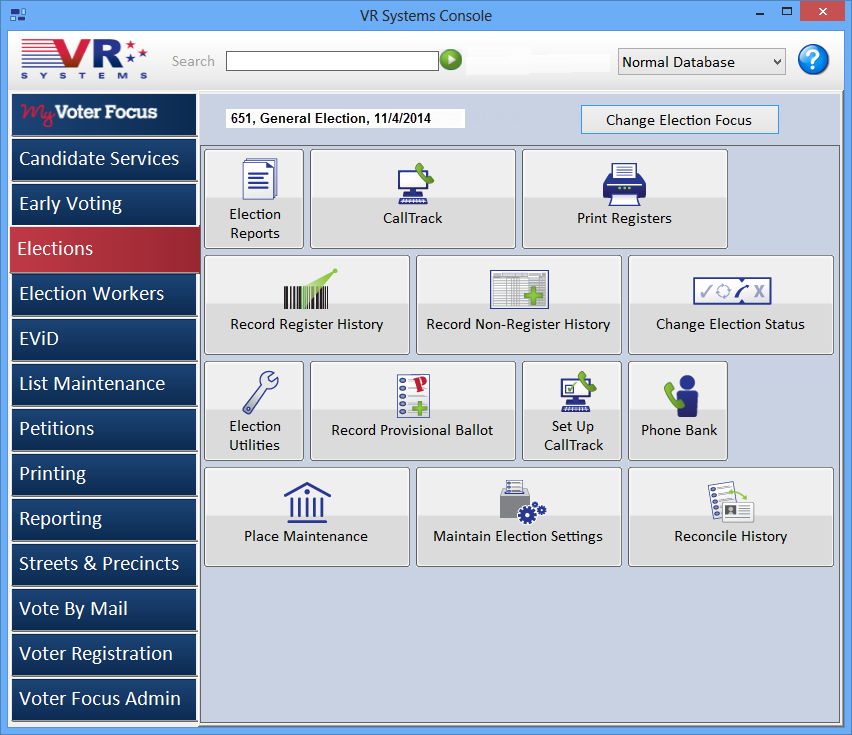Close the VR Systems Console window
The height and width of the screenshot is (735, 852).
tap(823, 11)
